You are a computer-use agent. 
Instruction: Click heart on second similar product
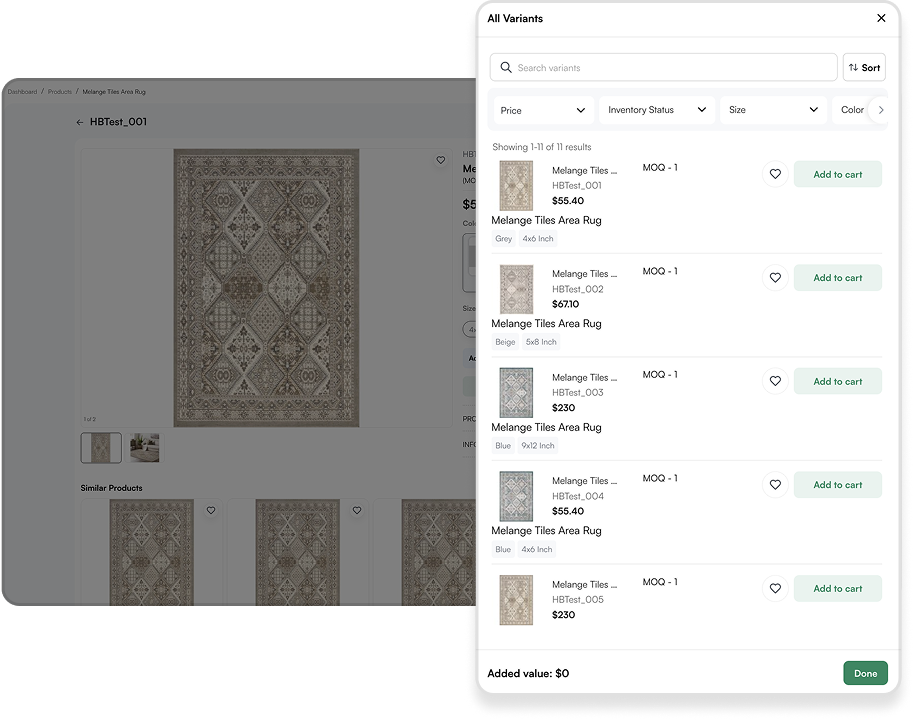[x=357, y=510]
